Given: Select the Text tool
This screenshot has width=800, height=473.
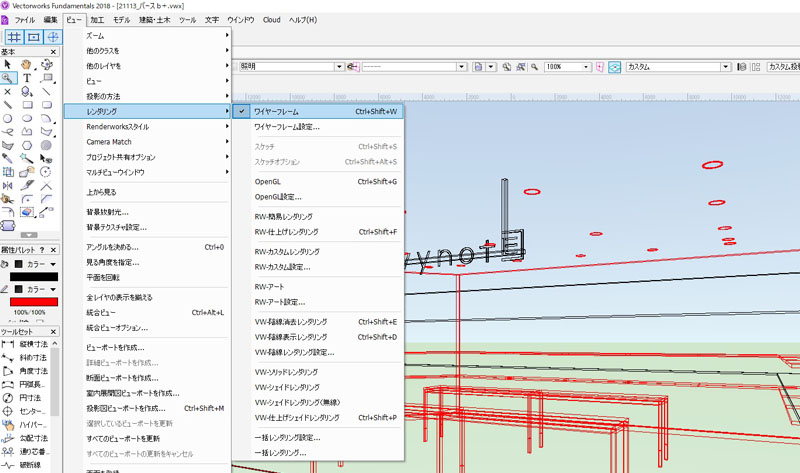Looking at the screenshot, I should (x=27, y=78).
